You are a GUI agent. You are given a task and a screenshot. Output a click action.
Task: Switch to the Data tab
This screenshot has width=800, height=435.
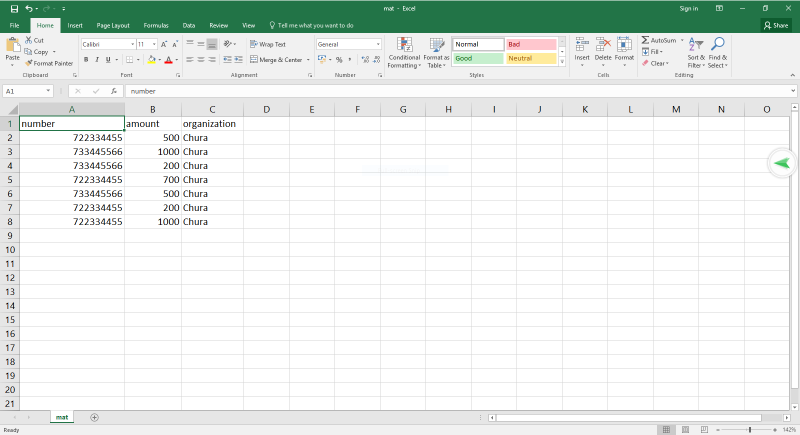coord(189,25)
